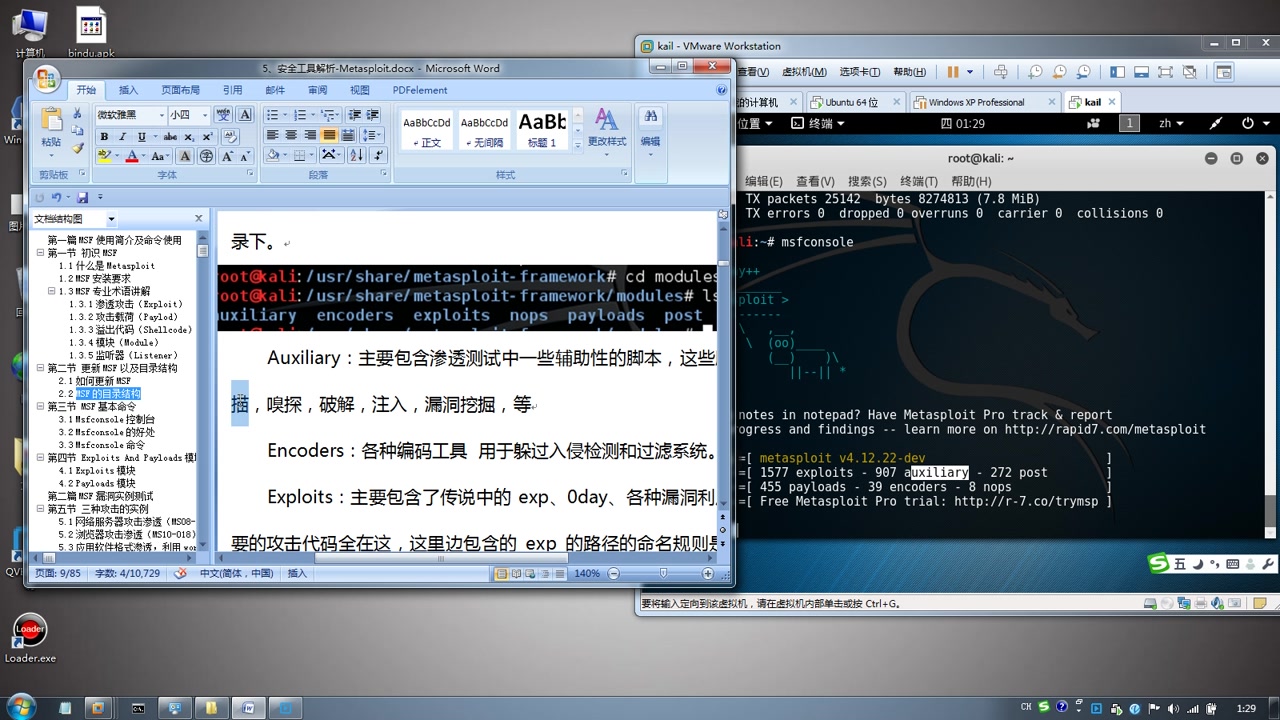Open the font size dropdown (小四)
1280x720 pixels.
205,115
